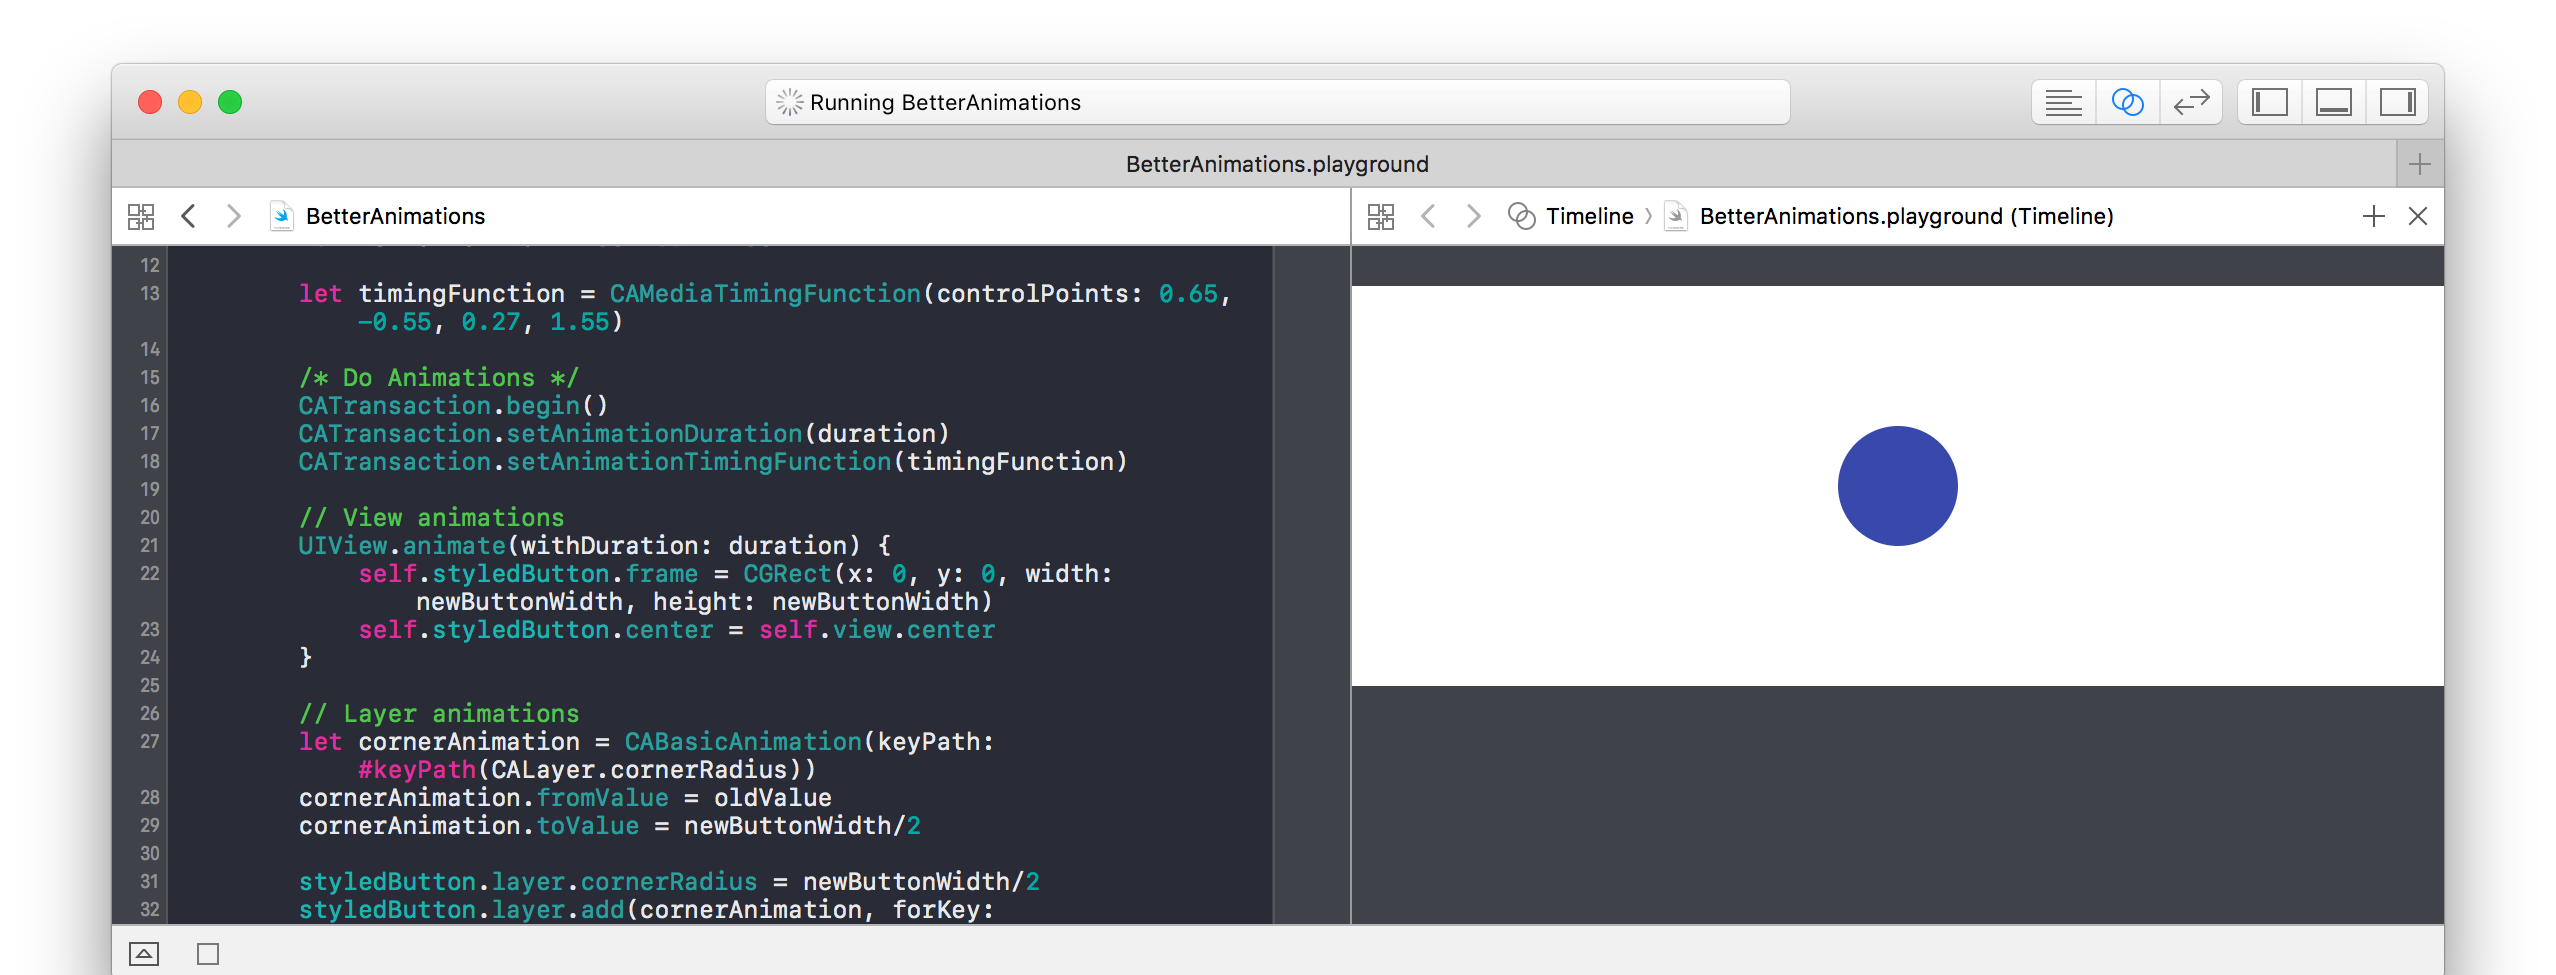Click line number 22 in gutter
This screenshot has width=2556, height=975.
[150, 573]
